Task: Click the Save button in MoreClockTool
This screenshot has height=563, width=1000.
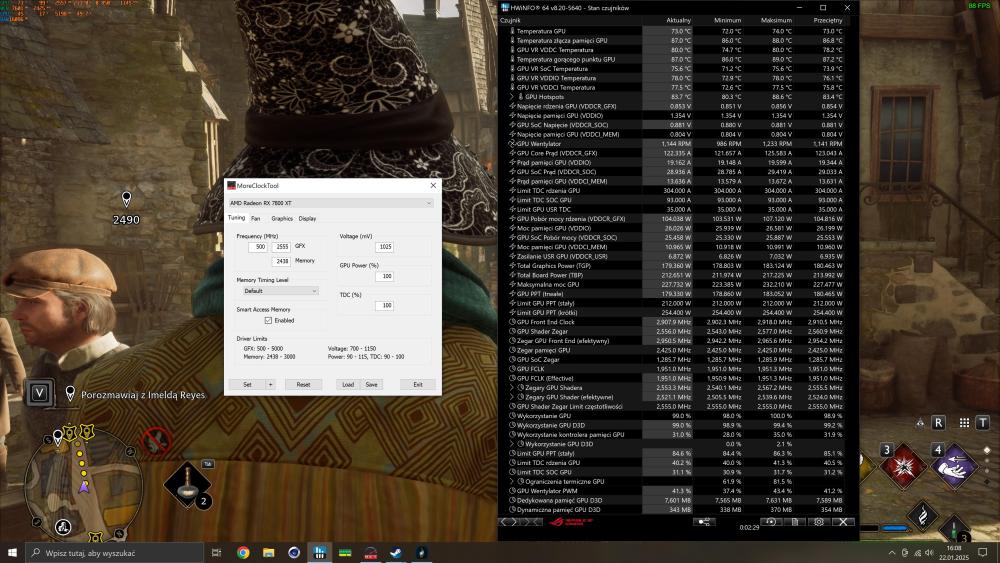Action: pyautogui.click(x=371, y=384)
